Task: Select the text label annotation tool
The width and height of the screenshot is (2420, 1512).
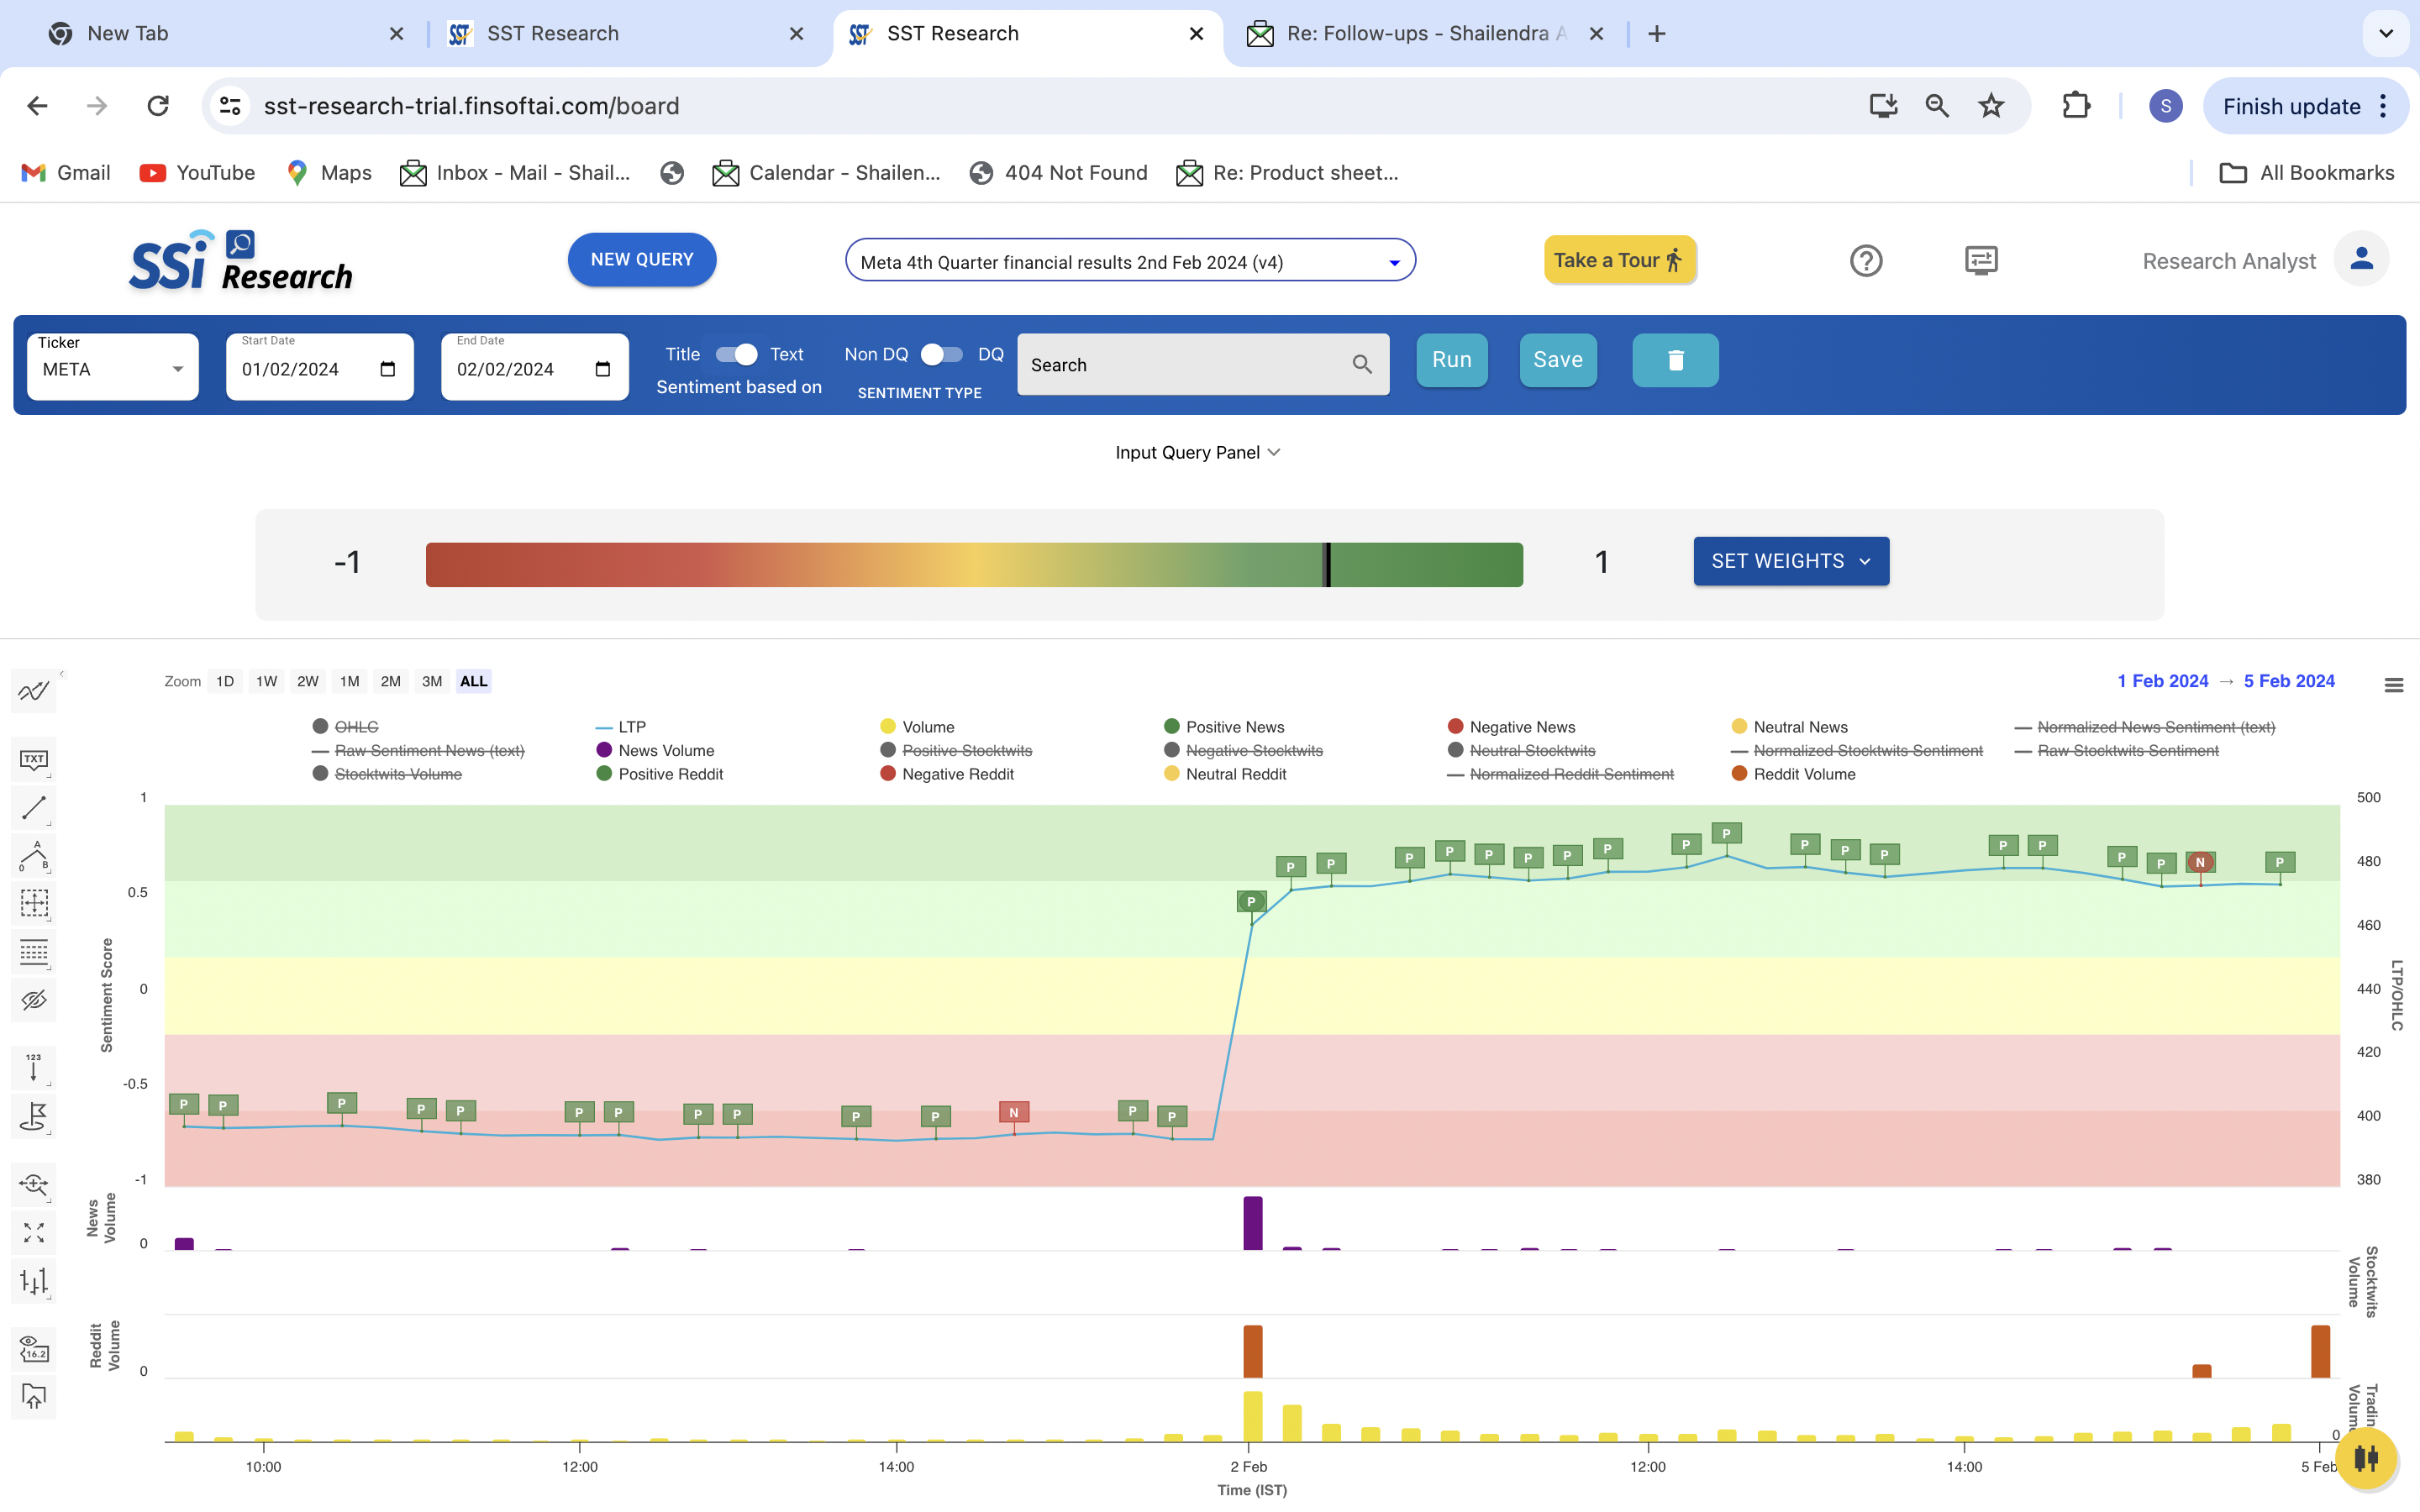Action: [x=34, y=760]
